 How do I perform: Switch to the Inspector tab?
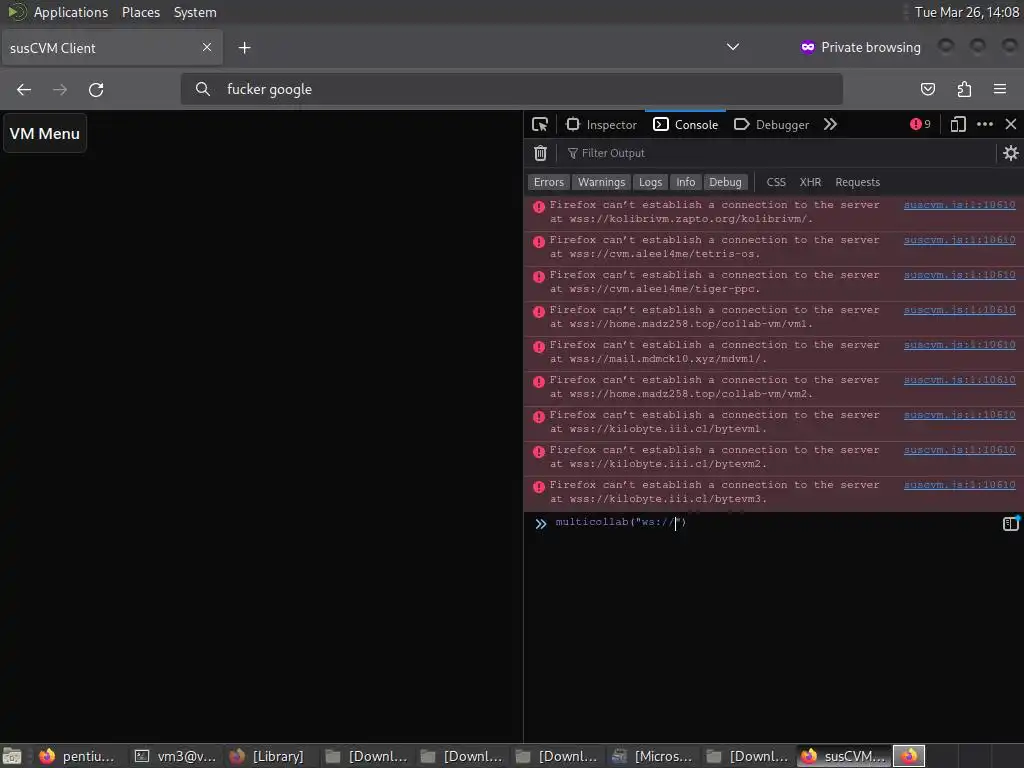[x=601, y=125]
